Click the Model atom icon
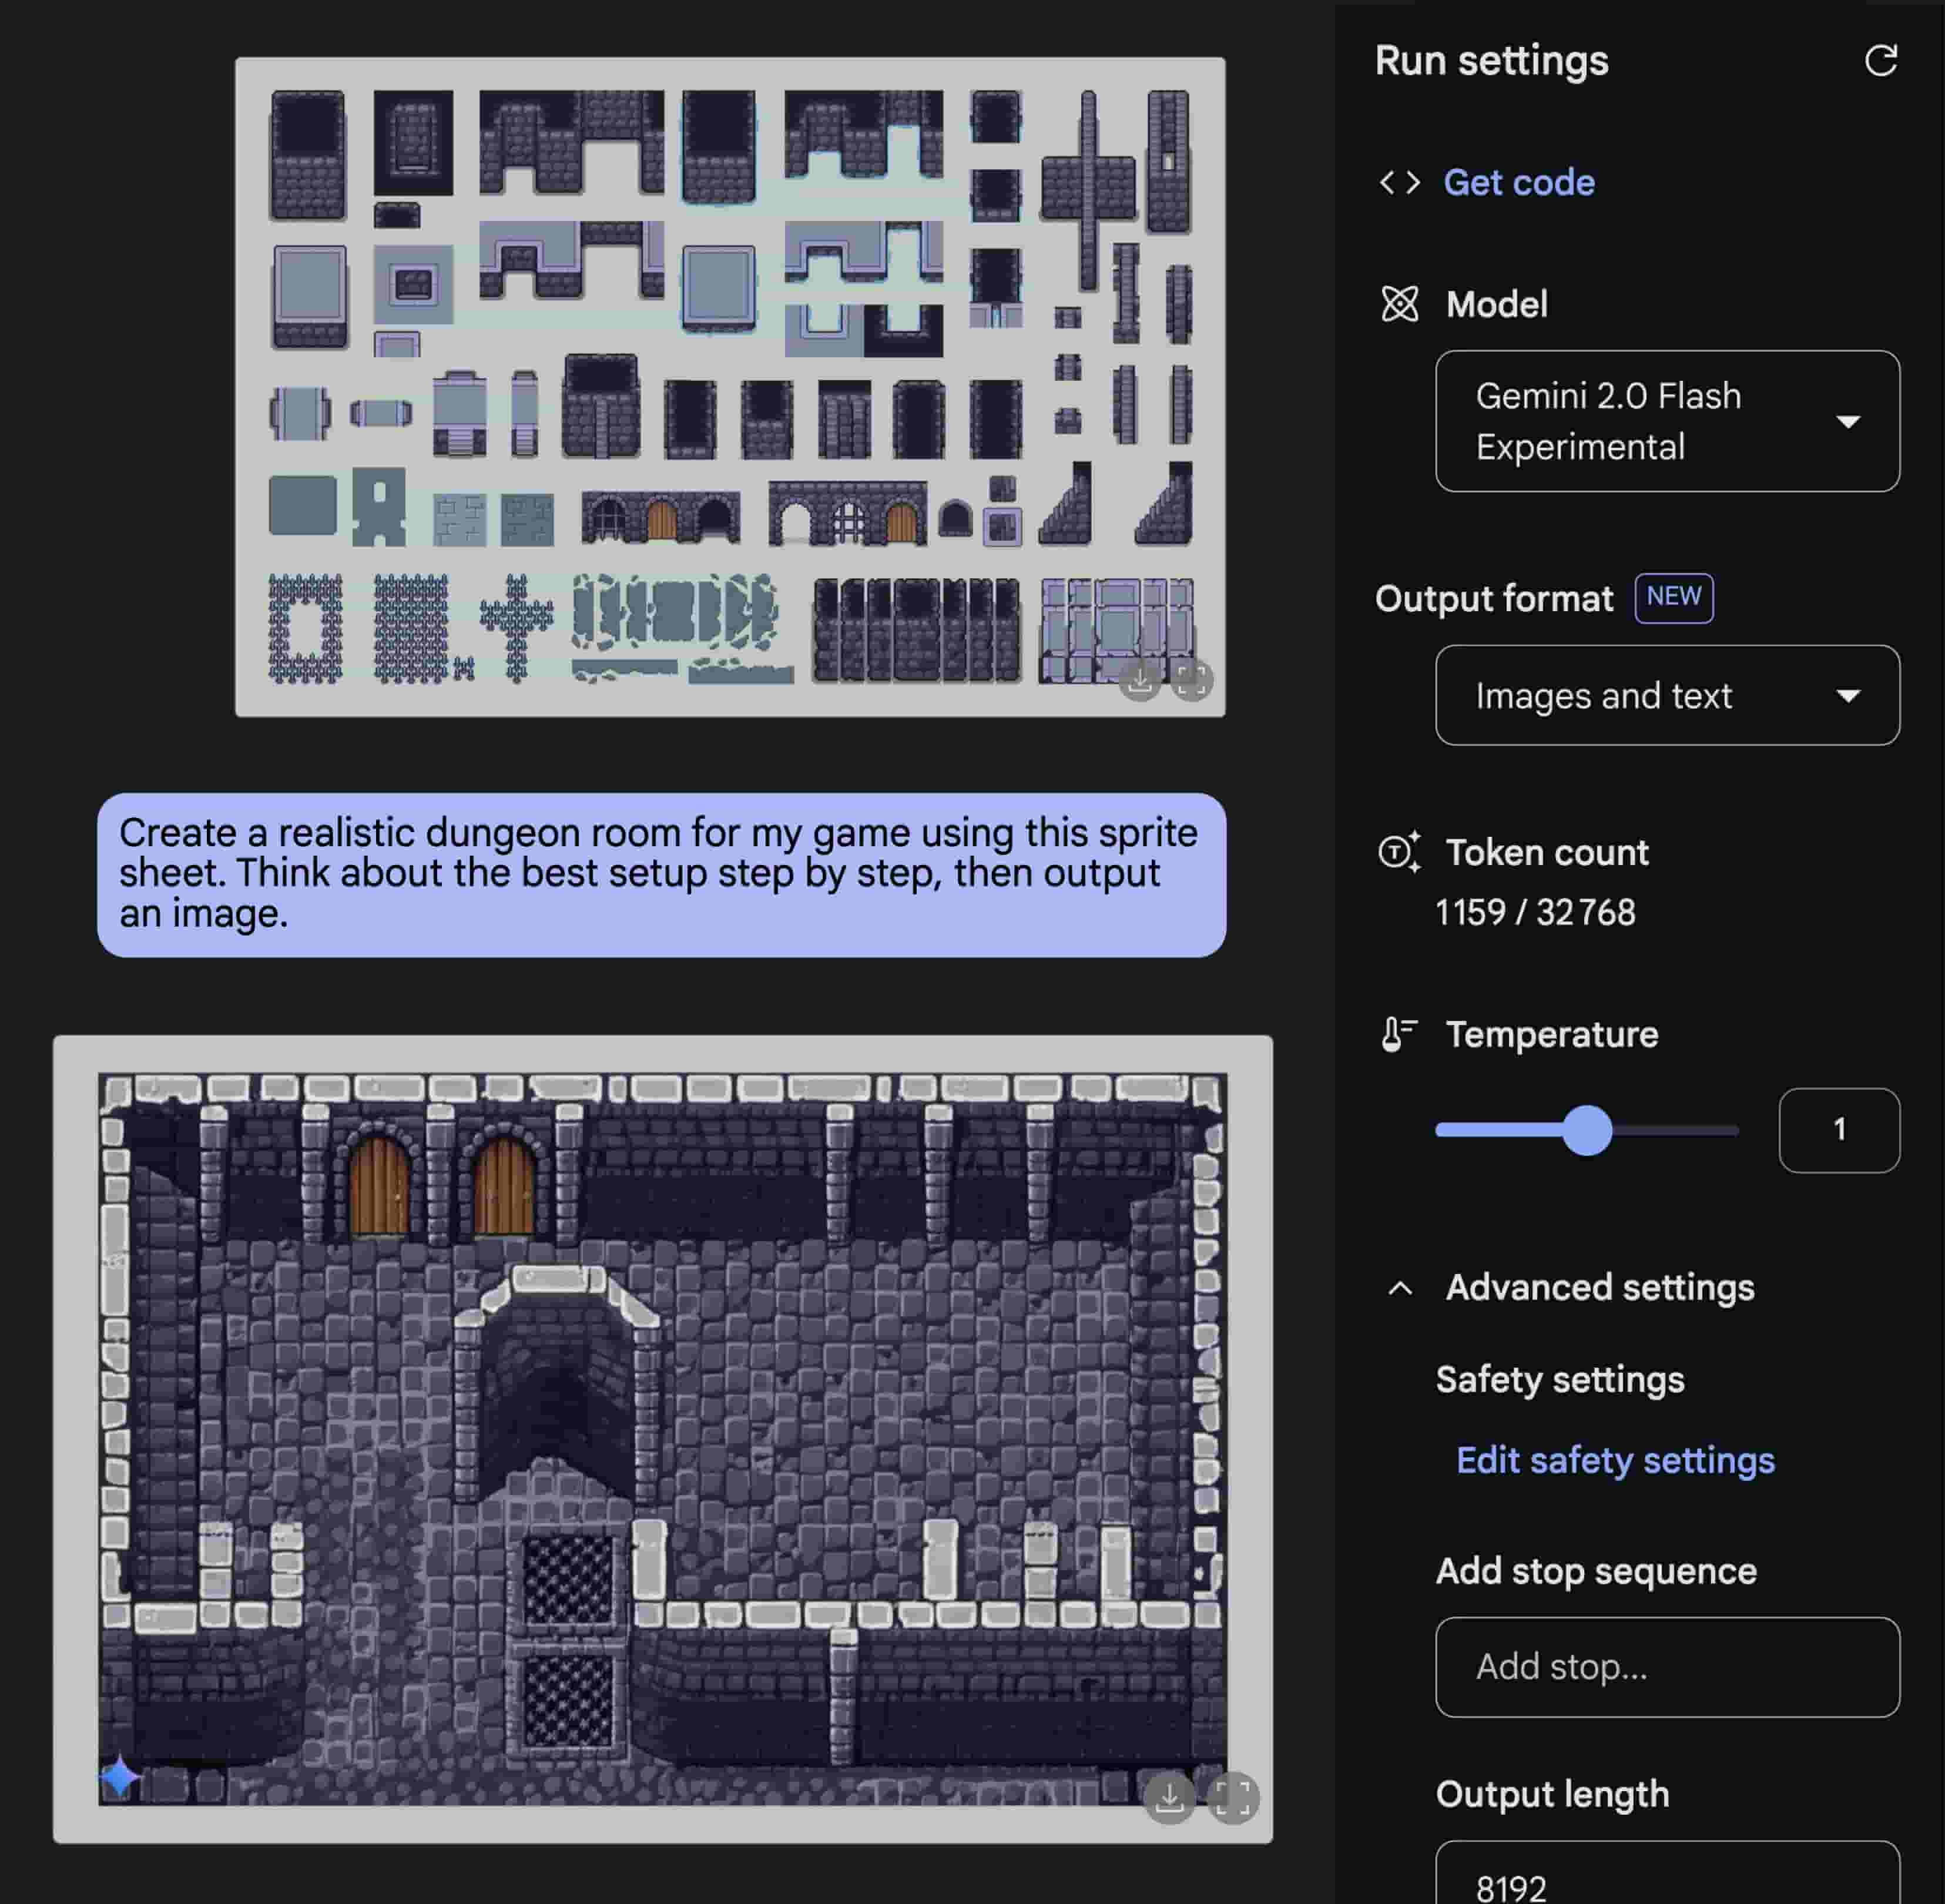Screen dimensions: 1945x1904 (1399, 304)
